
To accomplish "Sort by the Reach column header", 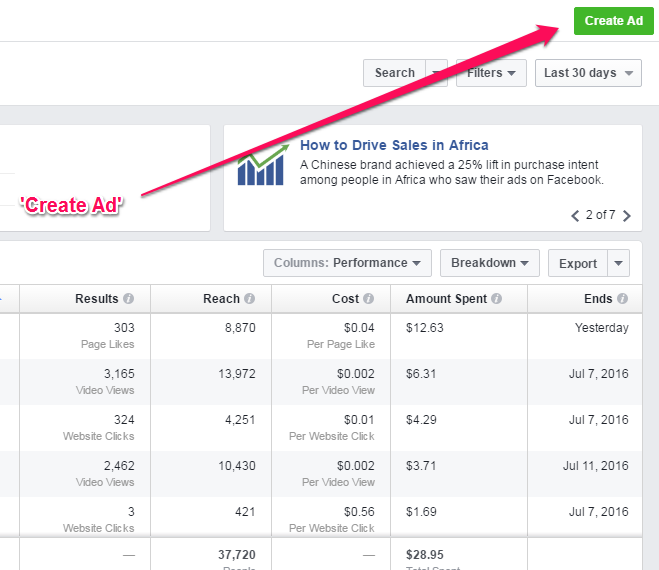I will pos(221,299).
